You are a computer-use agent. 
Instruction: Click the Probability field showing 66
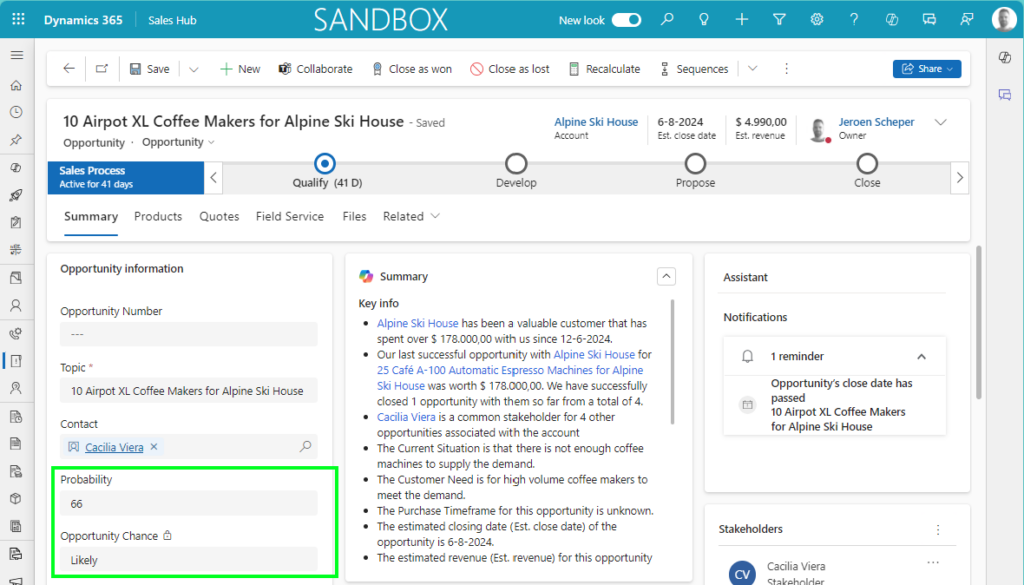pos(189,503)
